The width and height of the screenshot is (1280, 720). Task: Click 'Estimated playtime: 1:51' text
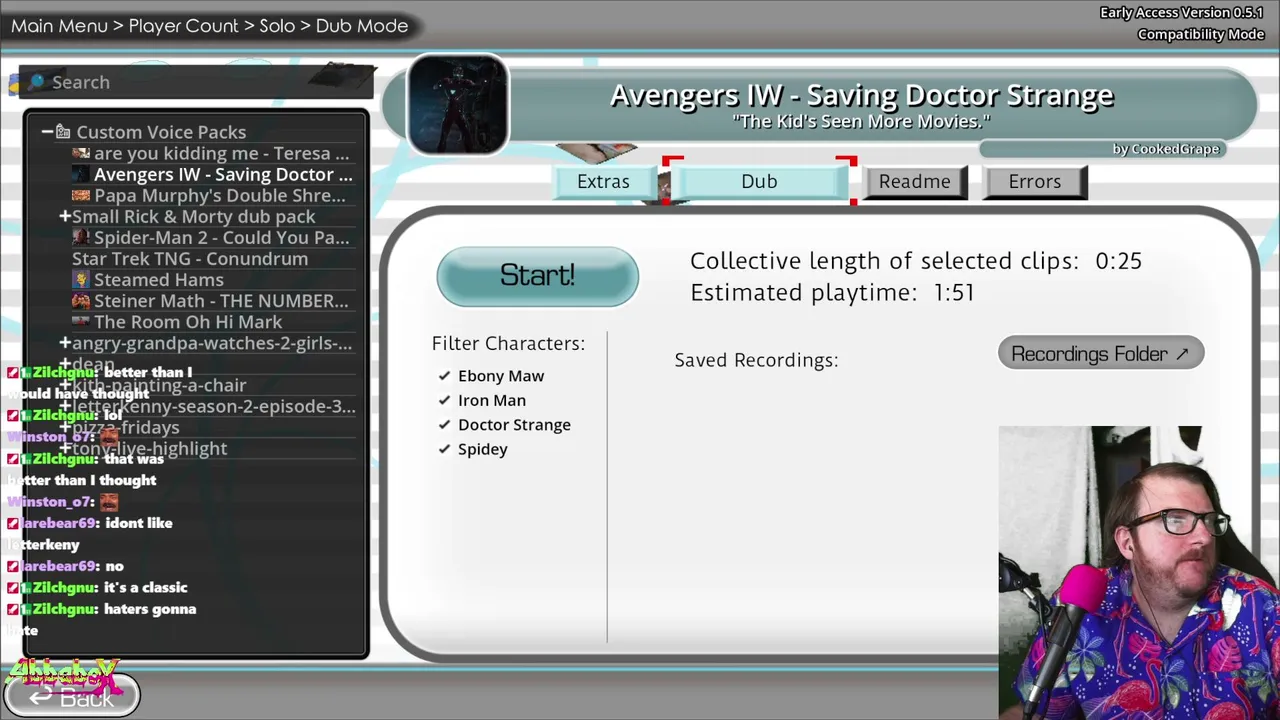point(832,292)
